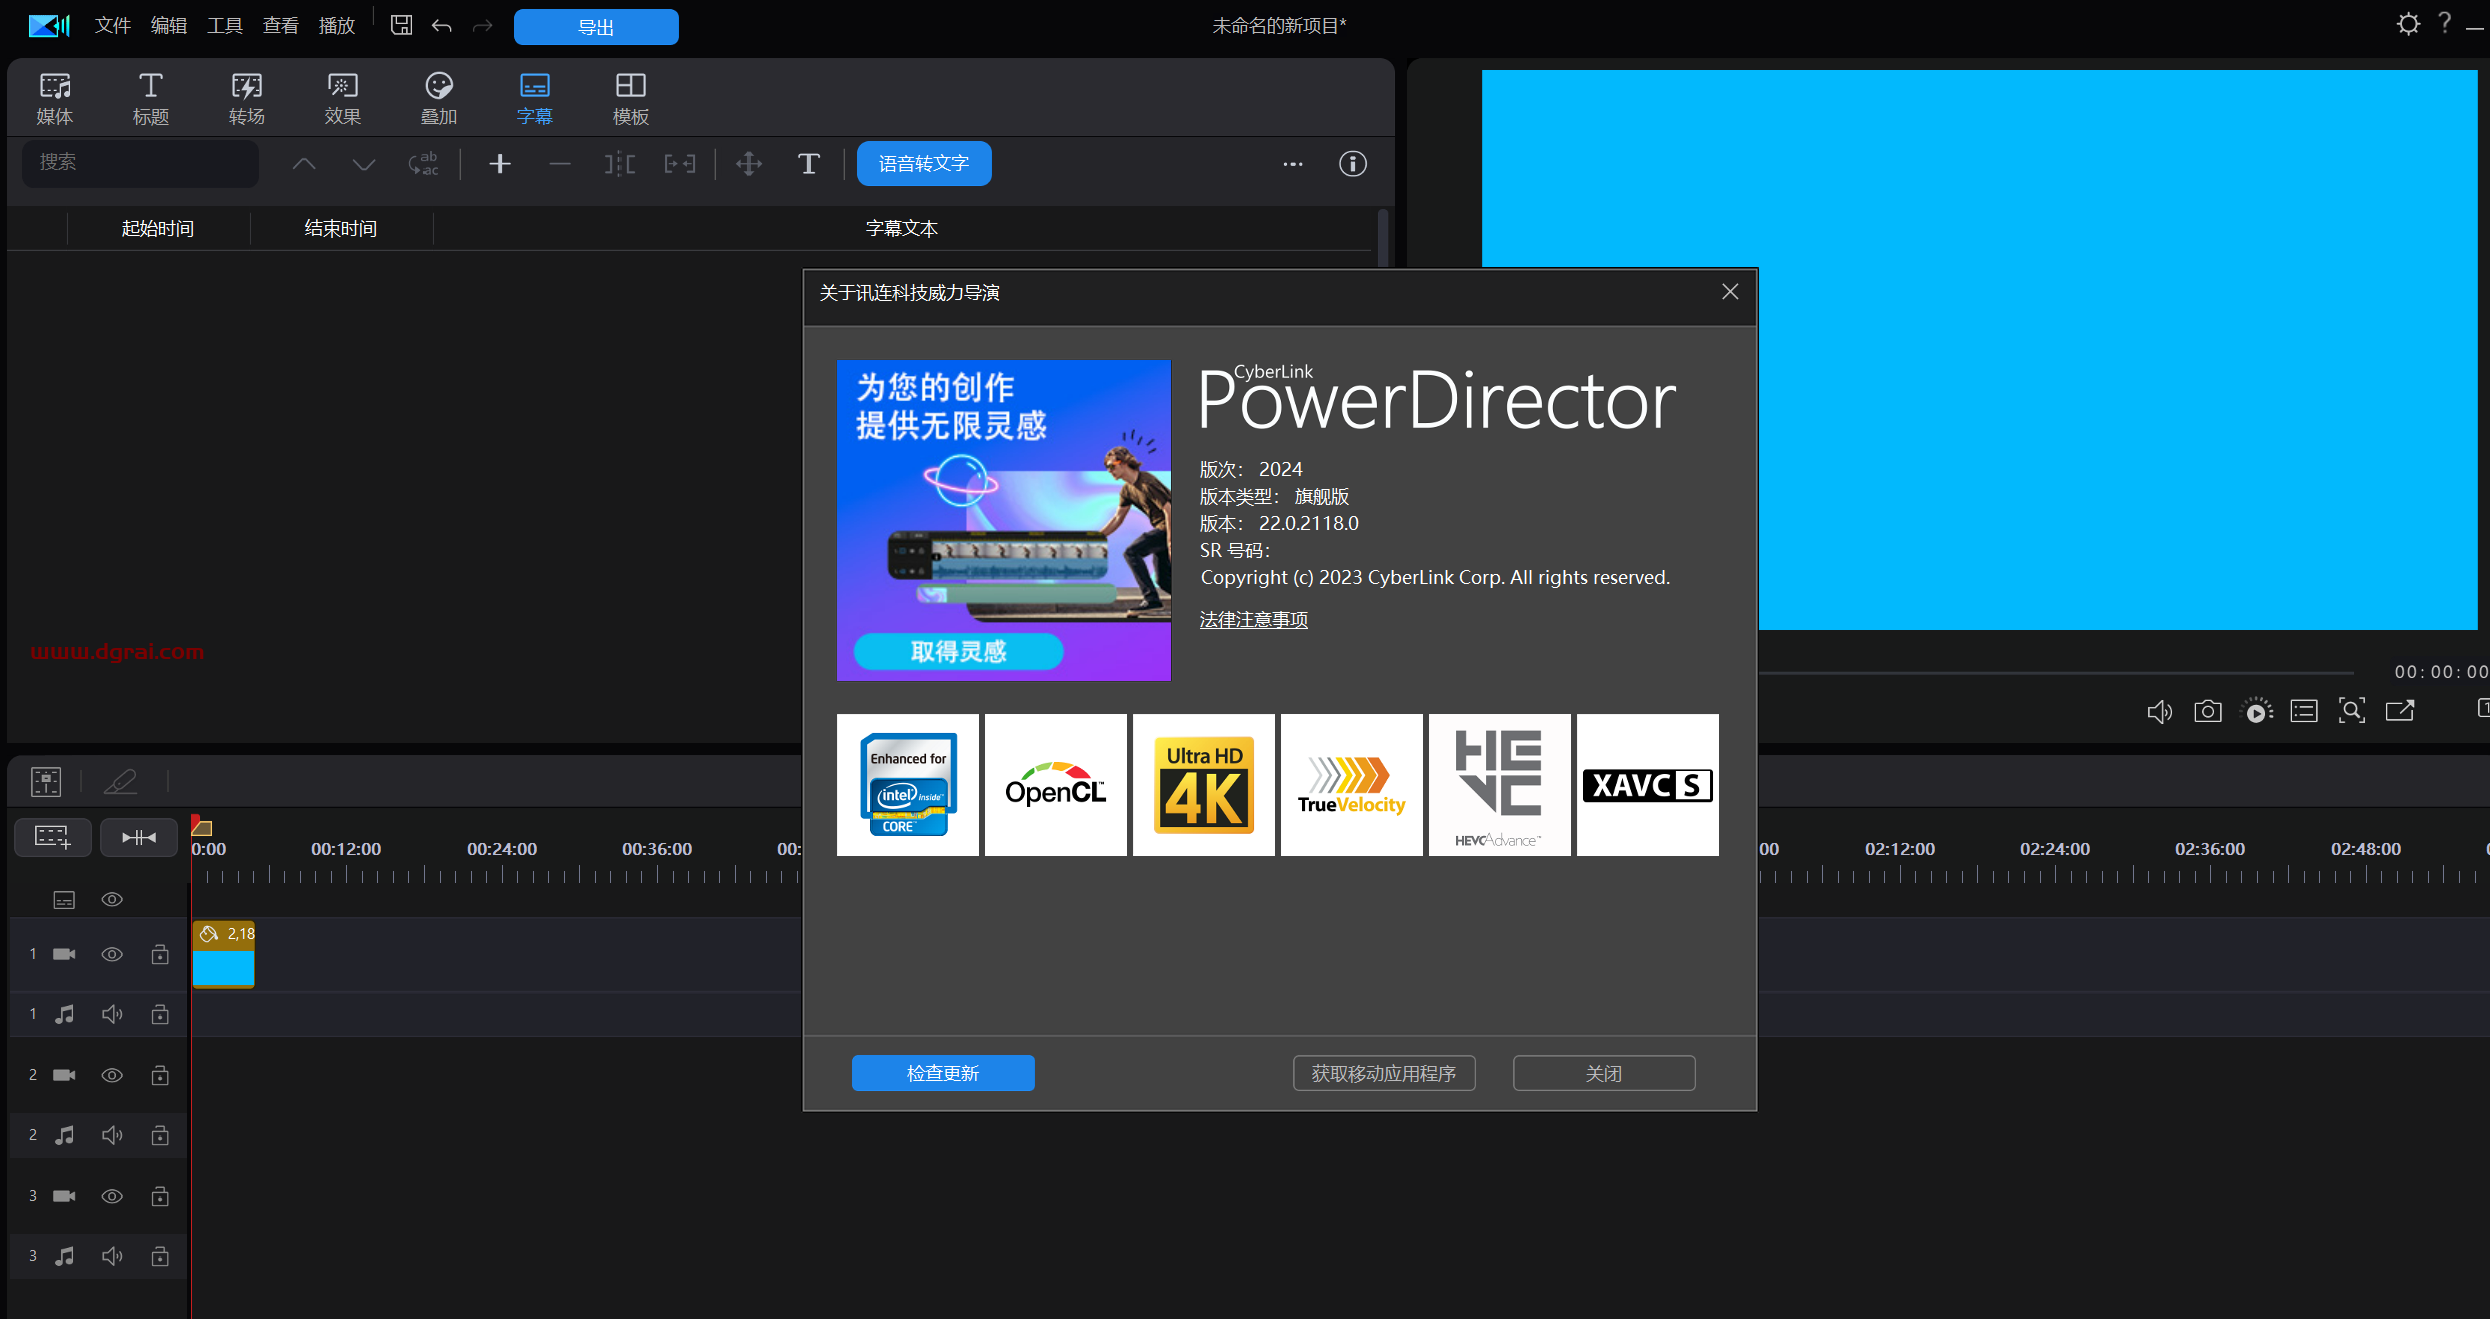Image resolution: width=2490 pixels, height=1319 pixels.
Task: Open the 转场 transitions room
Action: tap(247, 99)
